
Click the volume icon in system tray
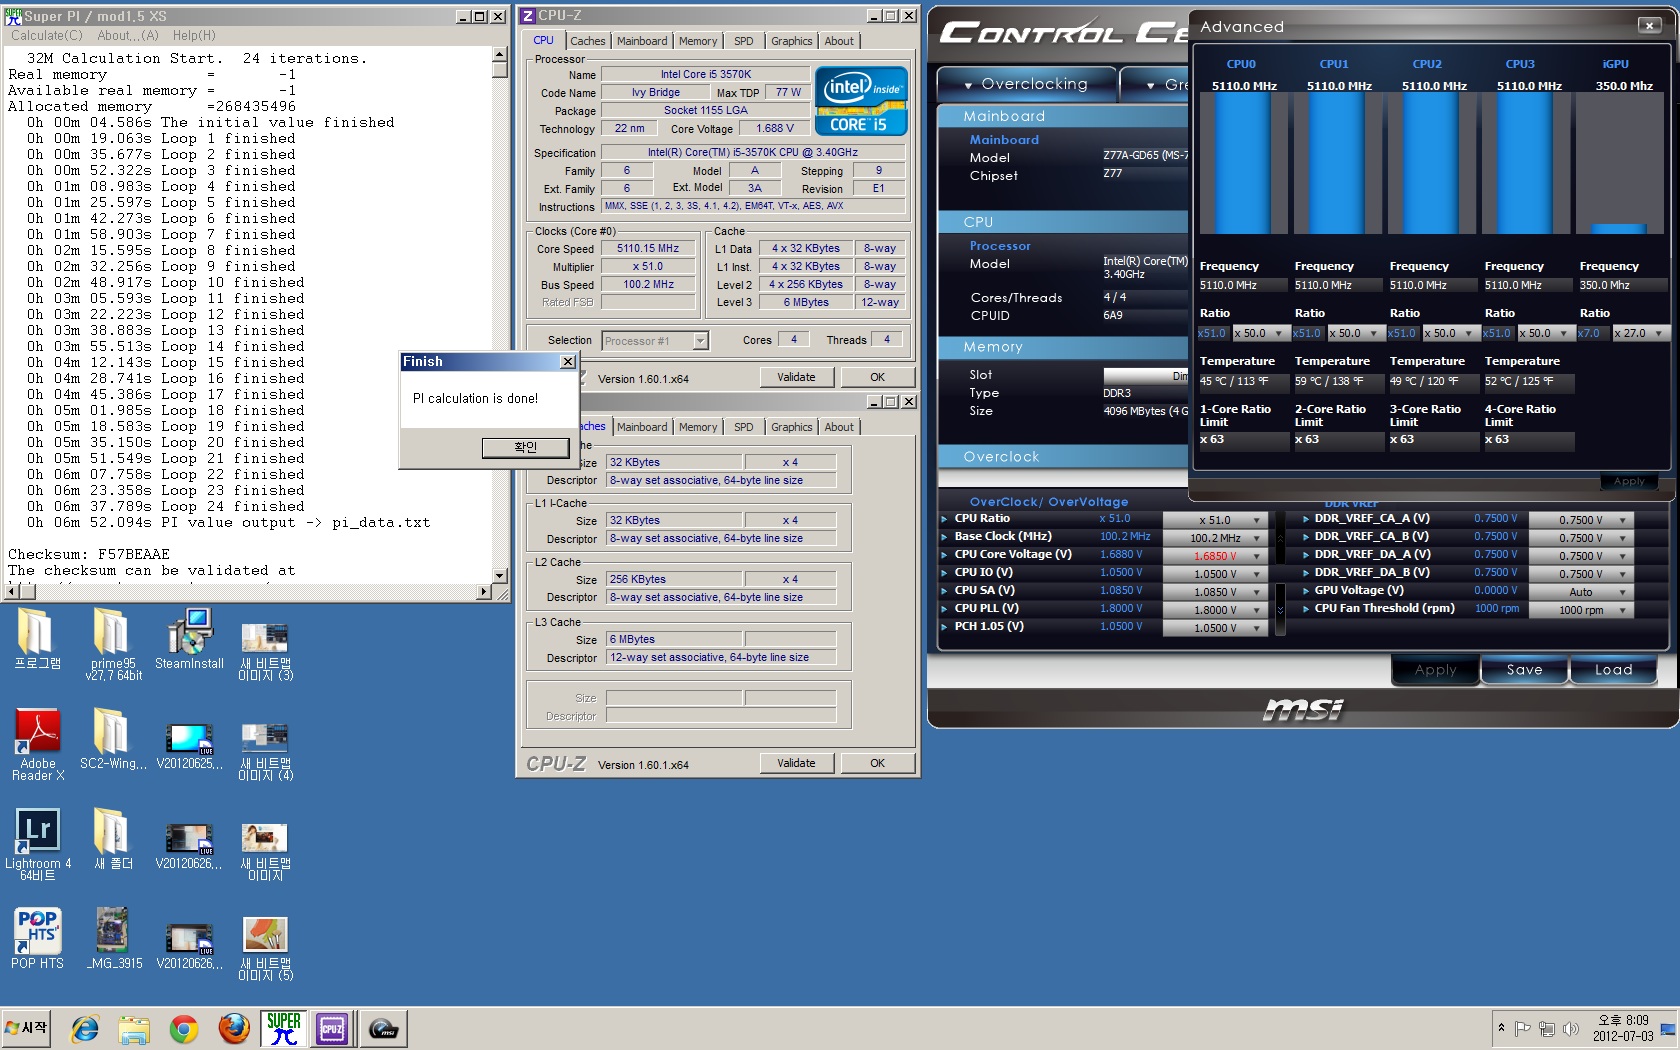pyautogui.click(x=1571, y=1028)
